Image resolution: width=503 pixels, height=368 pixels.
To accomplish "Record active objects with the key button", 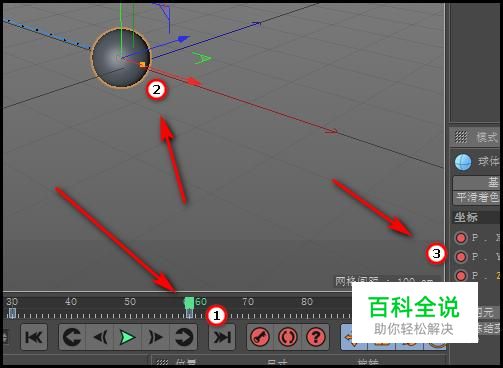I will pos(260,337).
